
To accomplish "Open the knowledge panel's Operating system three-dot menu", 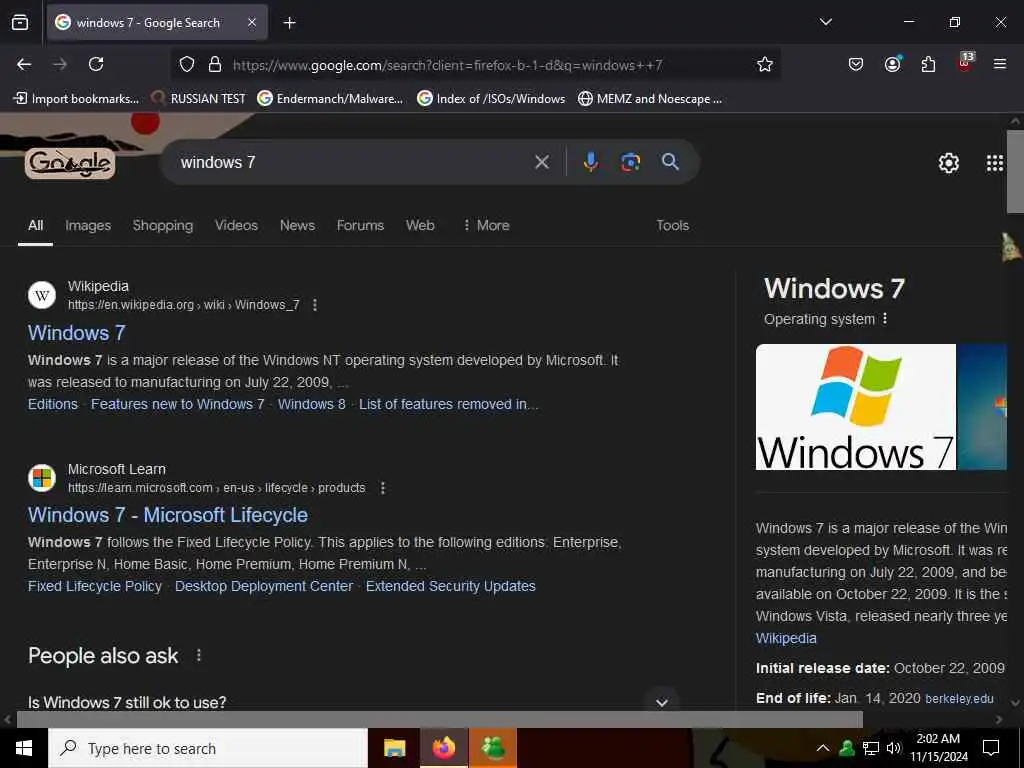I will tap(885, 319).
